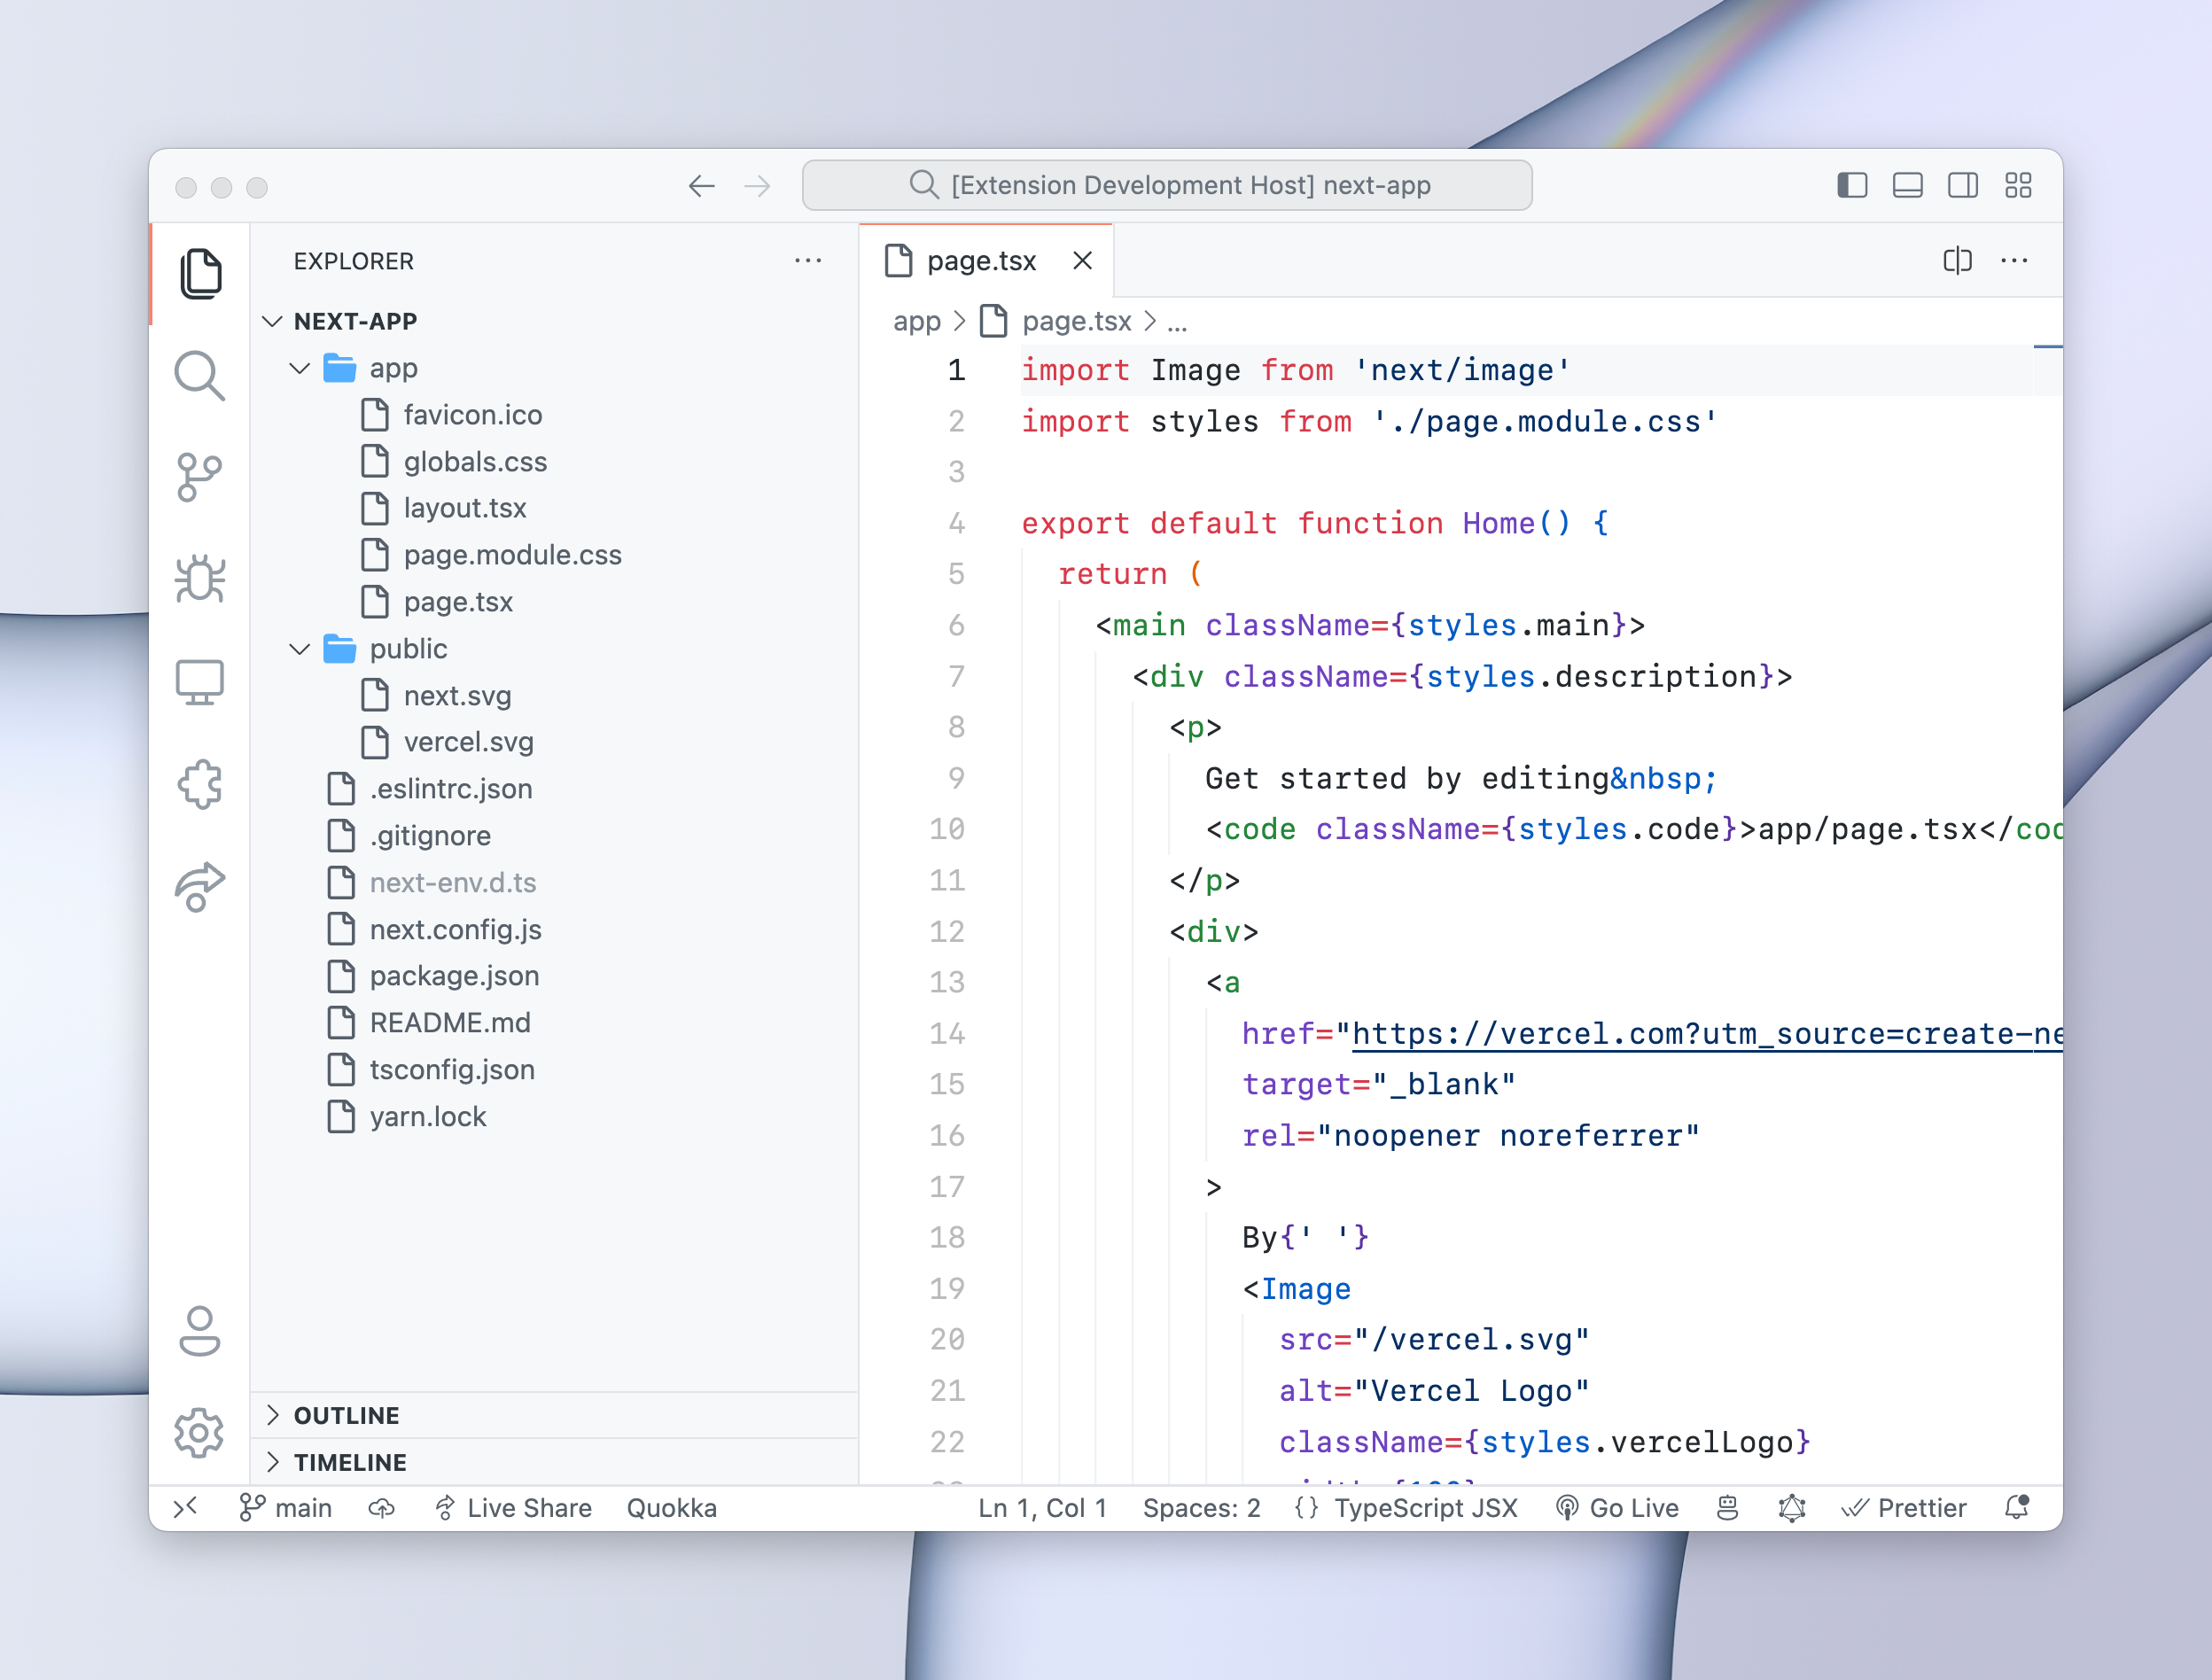Image resolution: width=2212 pixels, height=1680 pixels.
Task: Open the Accounts menu icon
Action: coord(199,1331)
